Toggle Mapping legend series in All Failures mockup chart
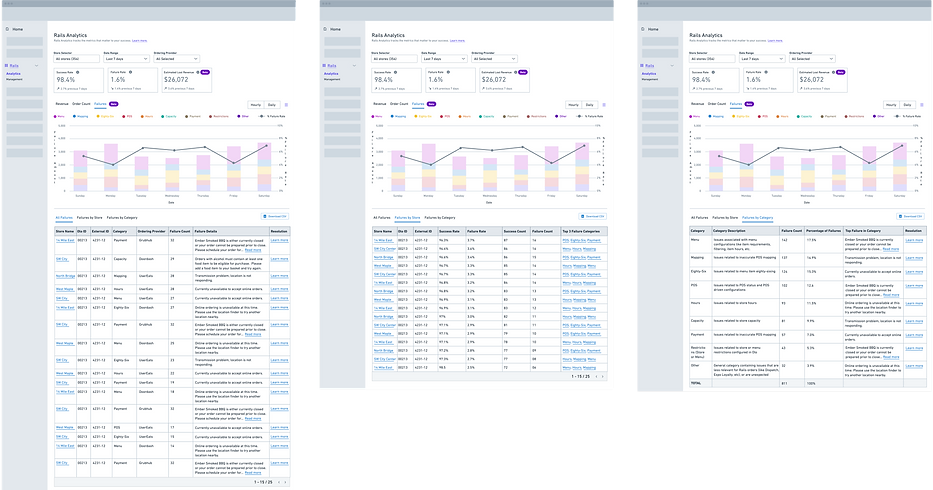 click(81, 117)
